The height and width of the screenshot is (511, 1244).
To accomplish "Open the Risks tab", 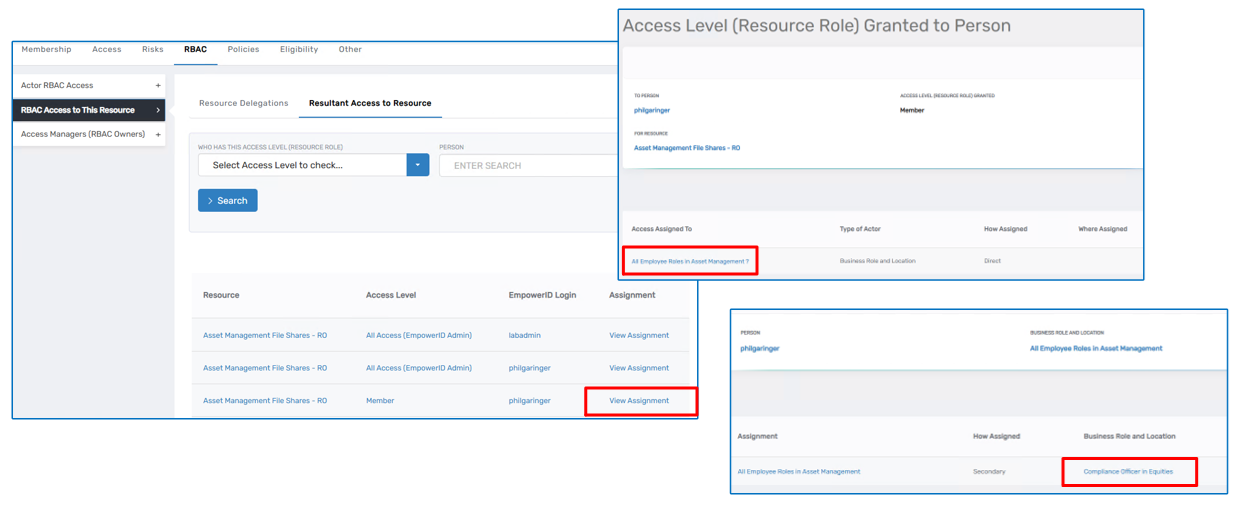I will [153, 49].
